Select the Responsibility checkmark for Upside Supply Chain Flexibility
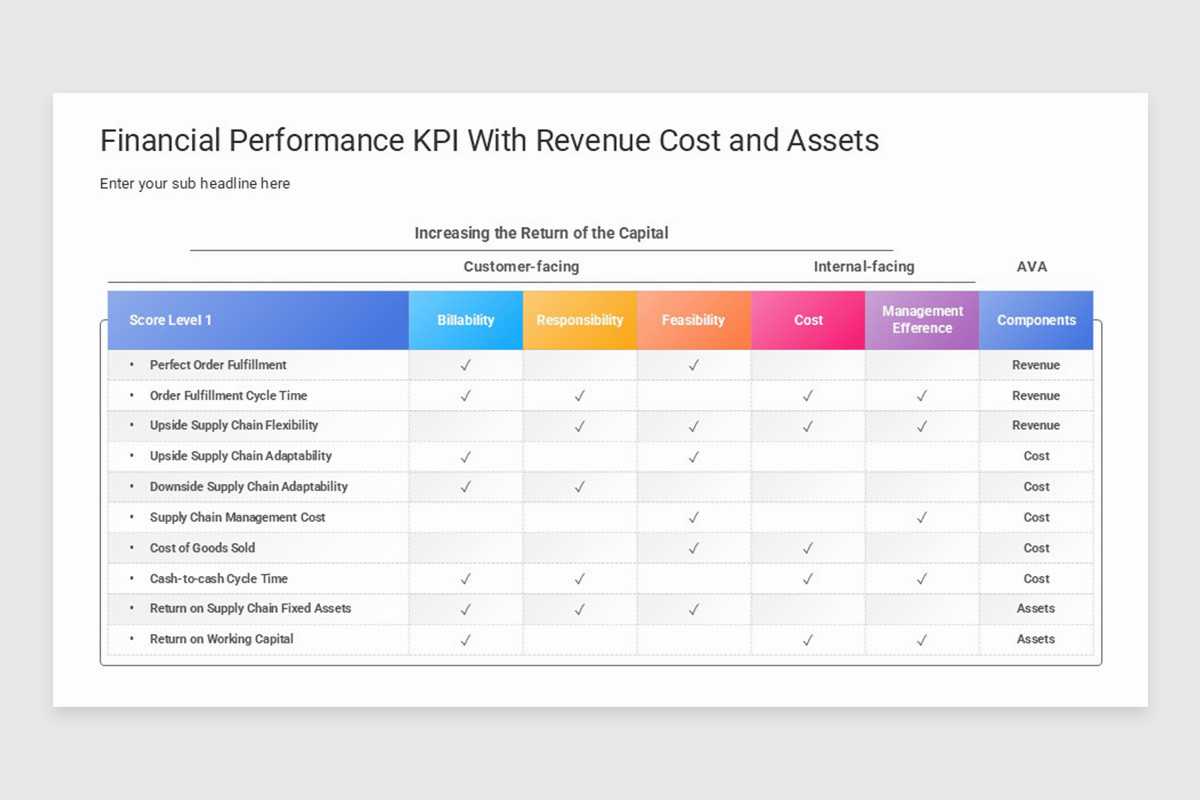The height and width of the screenshot is (800, 1200). [580, 425]
